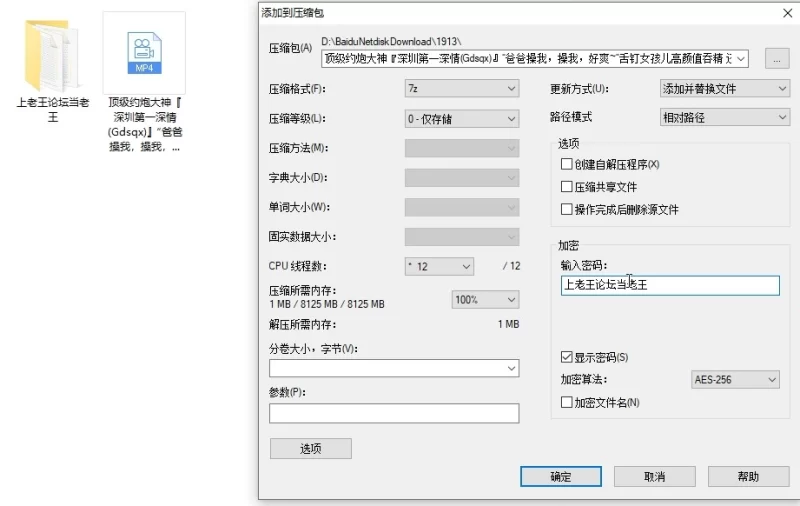Screen dimensions: 800x506
Task: Enable 操作完成后删除源文件 option
Action: (566, 209)
